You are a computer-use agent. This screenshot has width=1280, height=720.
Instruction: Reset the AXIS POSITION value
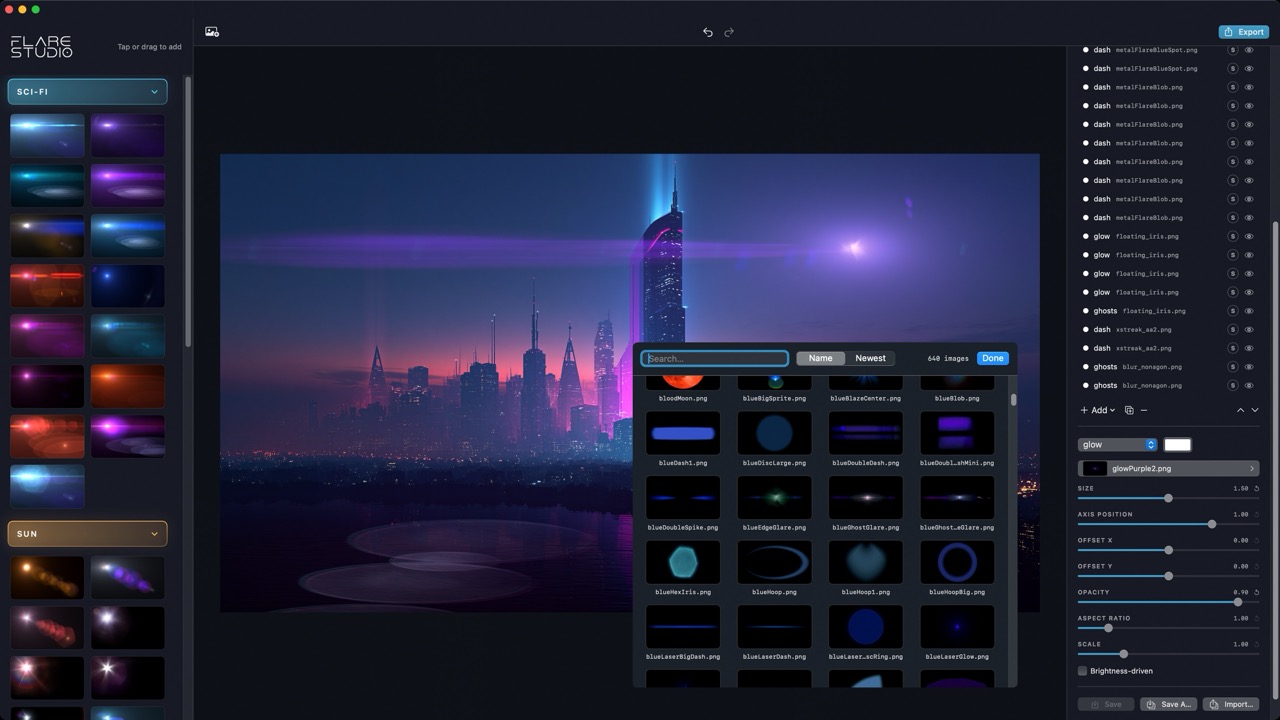click(1256, 515)
